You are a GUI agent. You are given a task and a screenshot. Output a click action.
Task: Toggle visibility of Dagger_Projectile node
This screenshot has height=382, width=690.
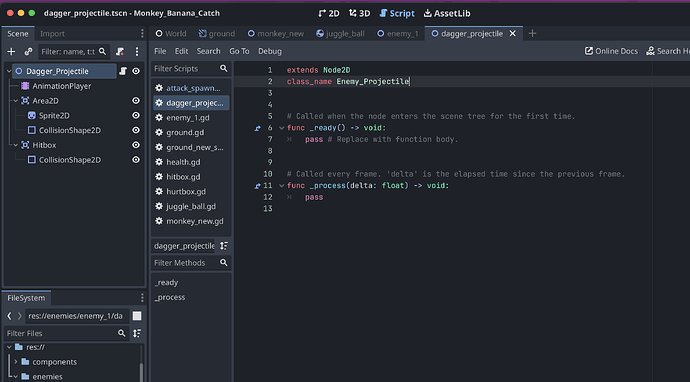136,71
